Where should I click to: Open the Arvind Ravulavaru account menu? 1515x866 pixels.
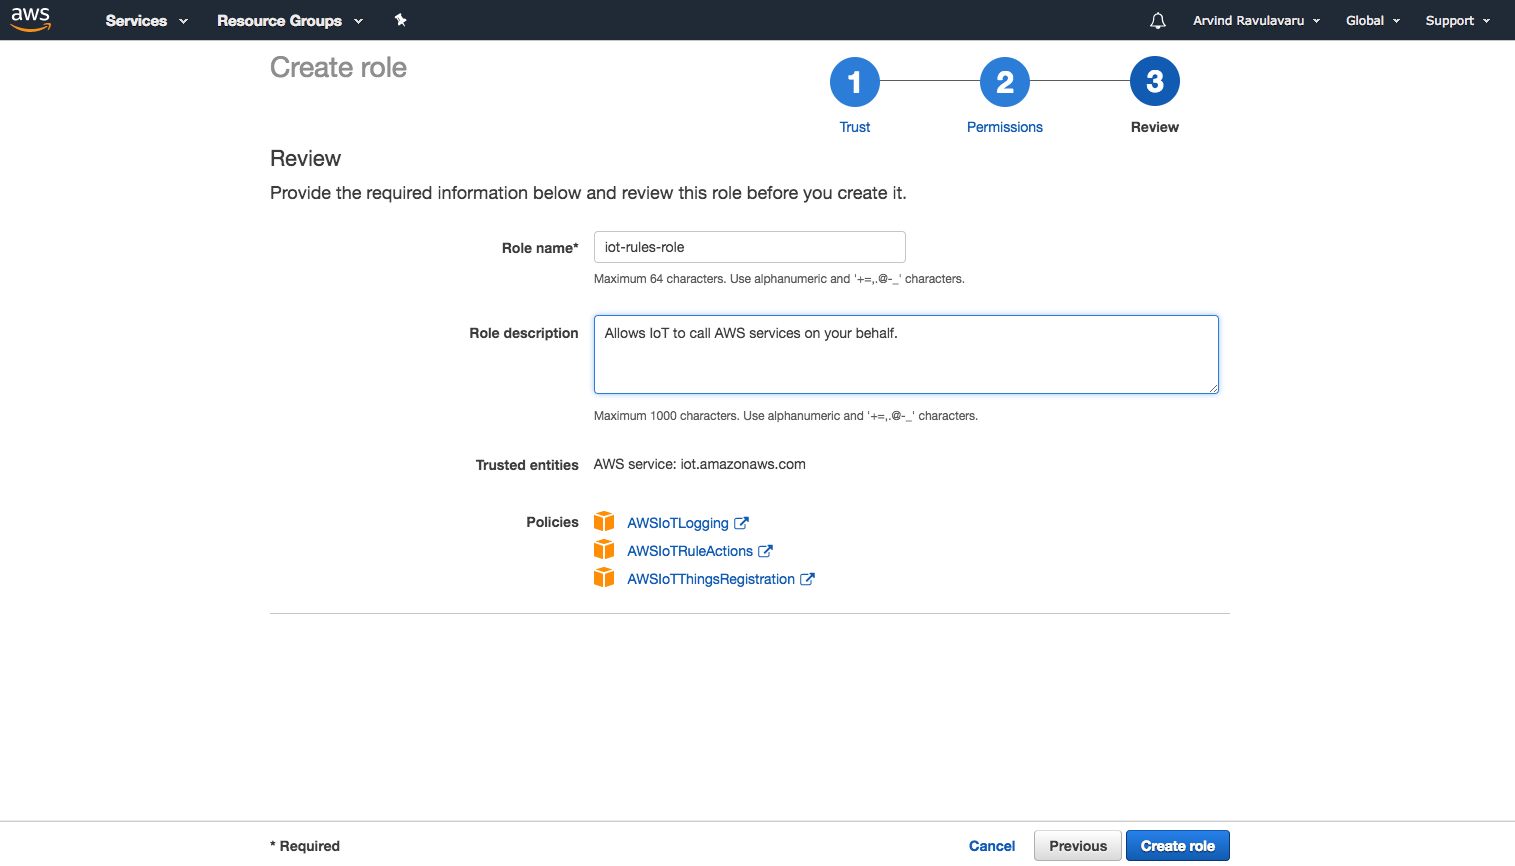(1256, 20)
